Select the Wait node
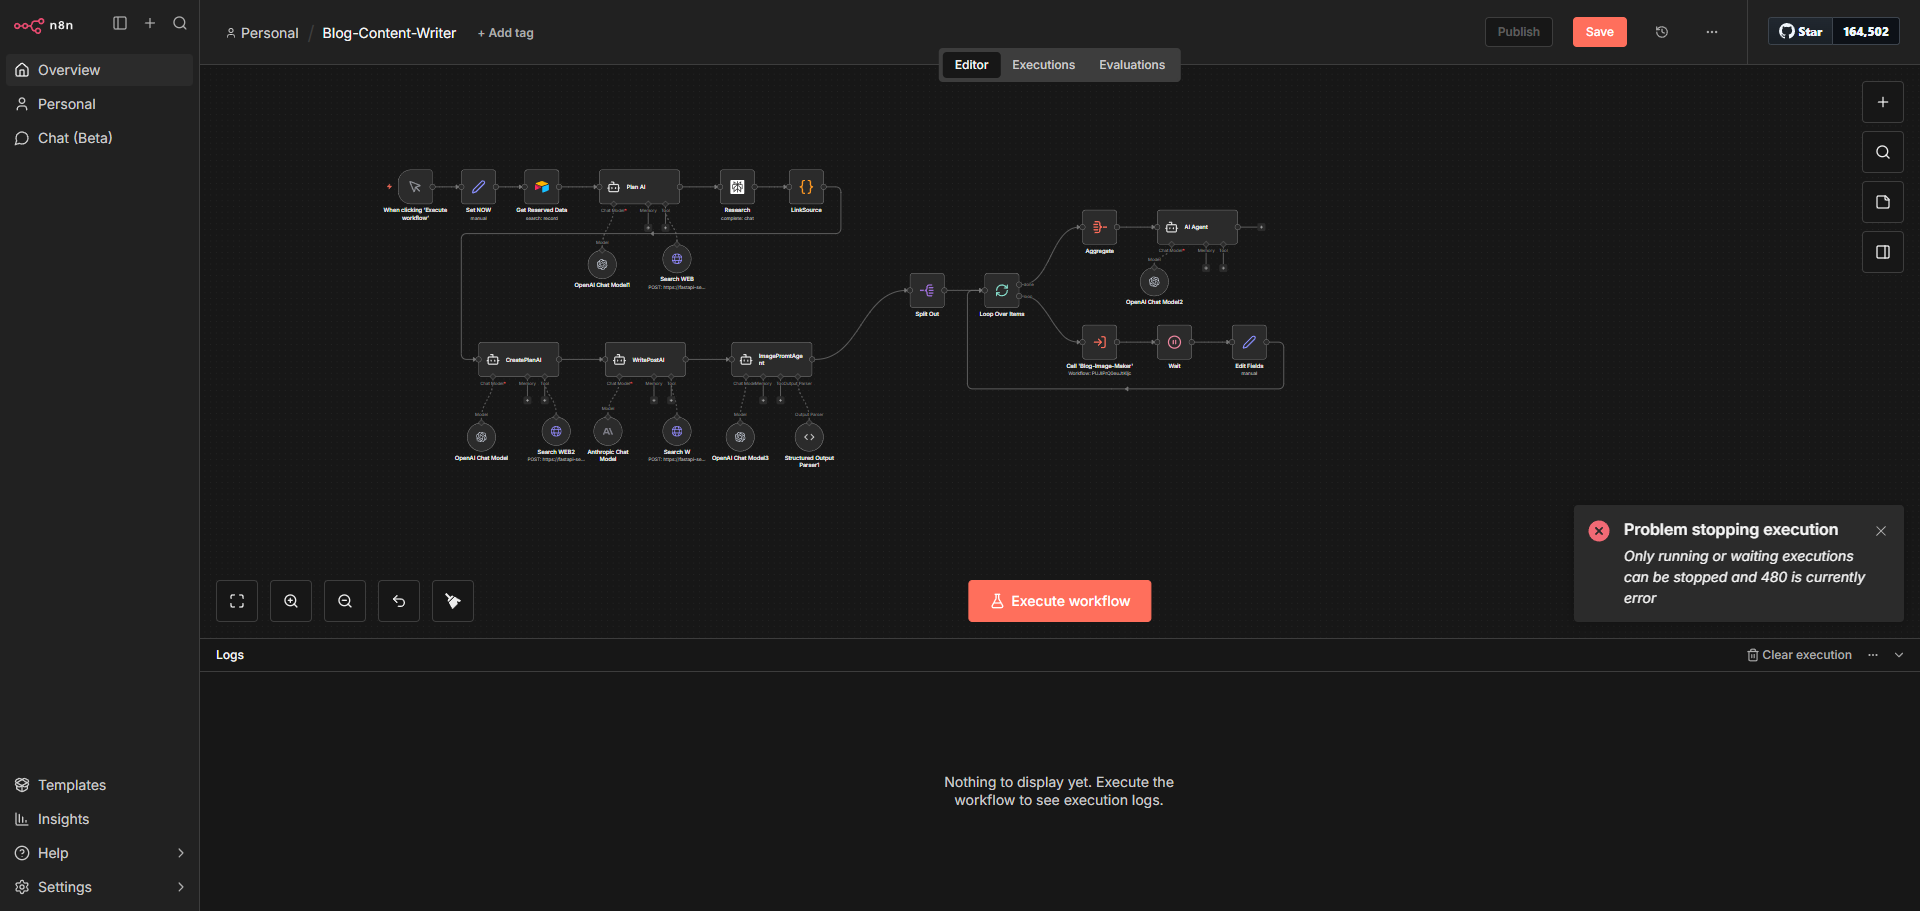This screenshot has height=911, width=1920. pyautogui.click(x=1174, y=343)
